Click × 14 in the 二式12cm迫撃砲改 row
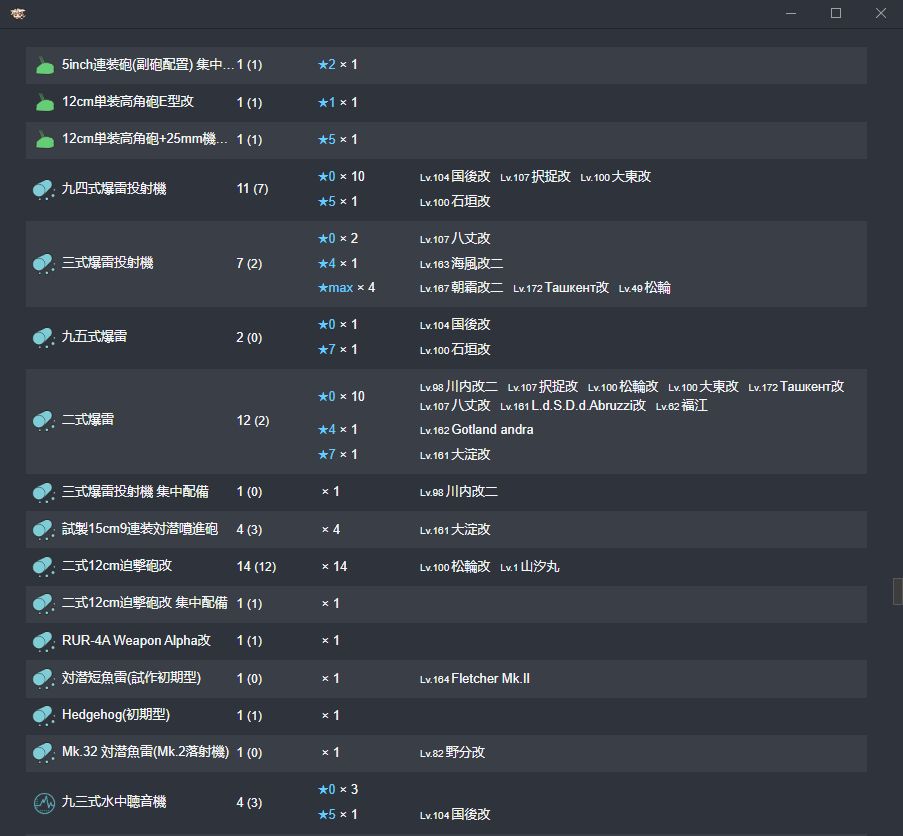This screenshot has height=836, width=903. click(x=335, y=567)
